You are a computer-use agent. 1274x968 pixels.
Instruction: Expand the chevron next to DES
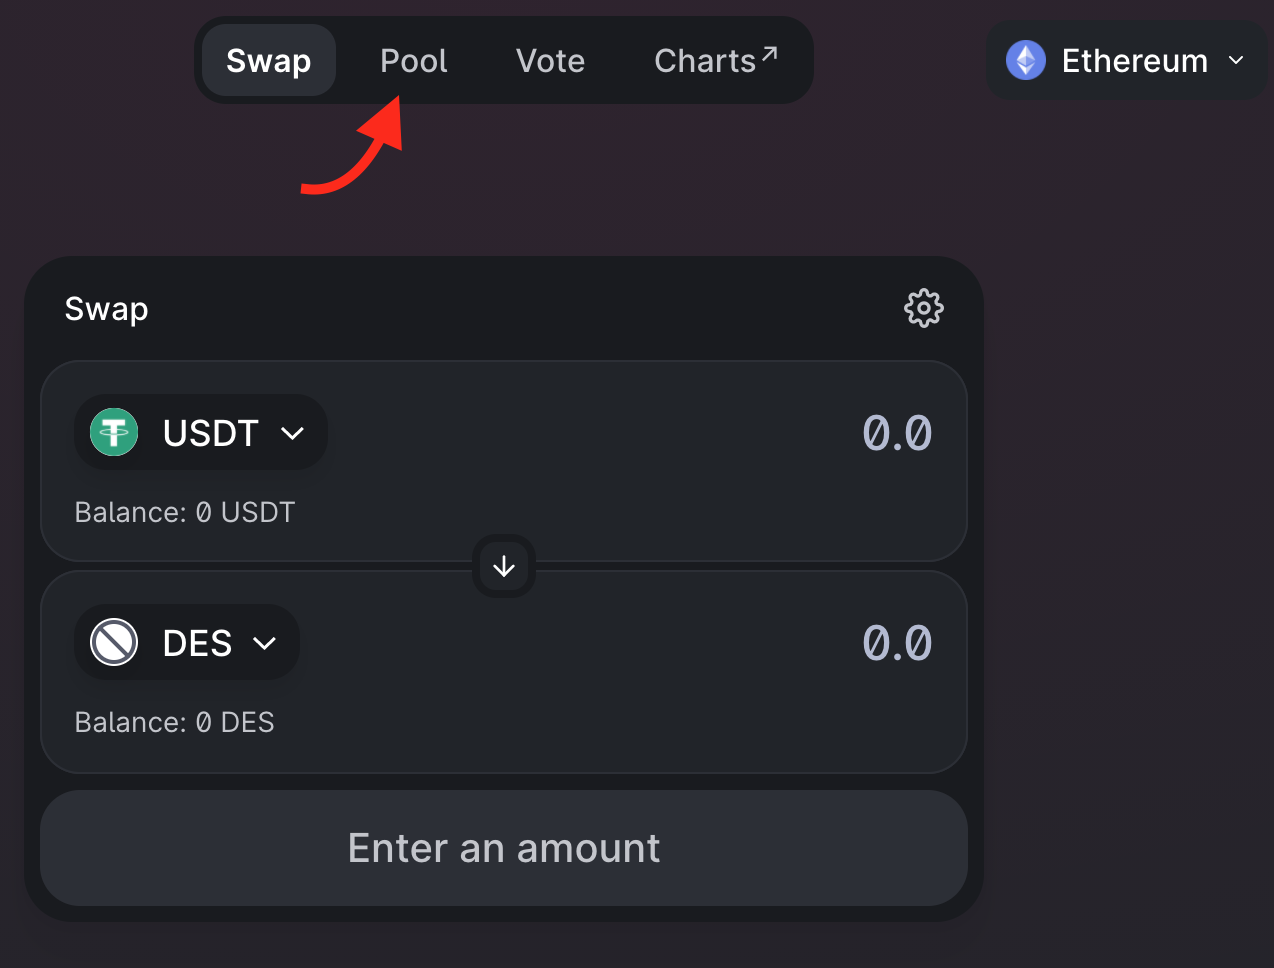[265, 643]
